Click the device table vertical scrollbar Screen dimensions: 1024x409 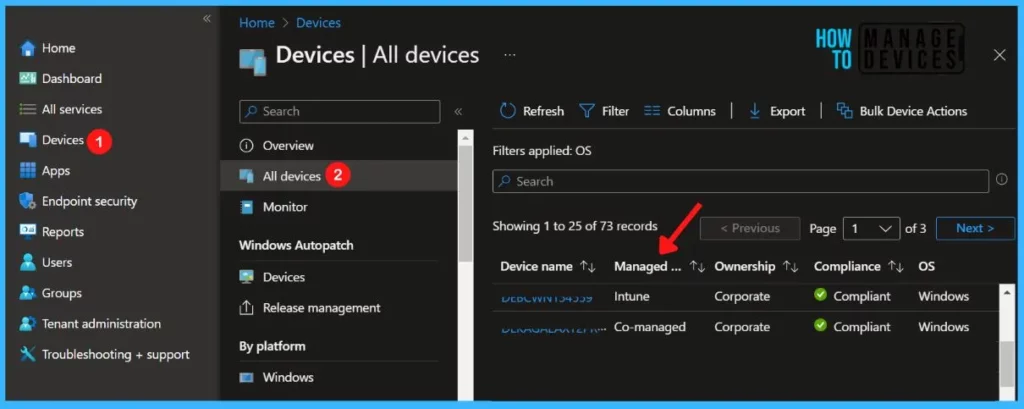[x=1008, y=365]
